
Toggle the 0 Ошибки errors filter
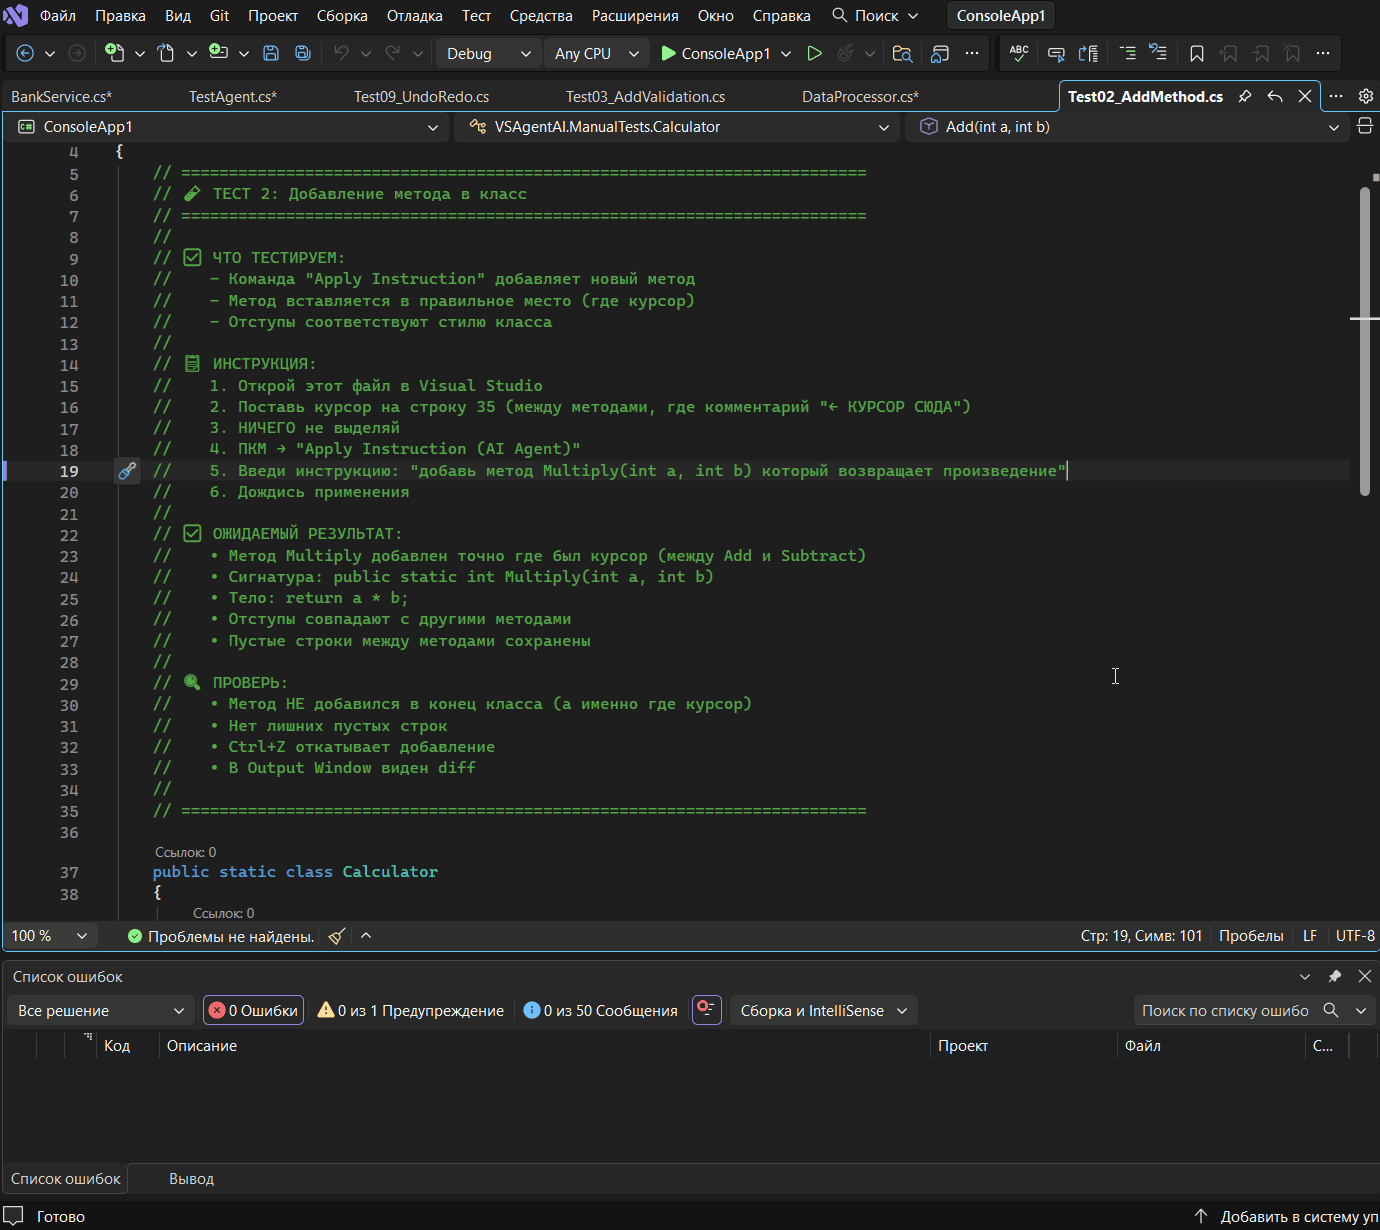[253, 1011]
